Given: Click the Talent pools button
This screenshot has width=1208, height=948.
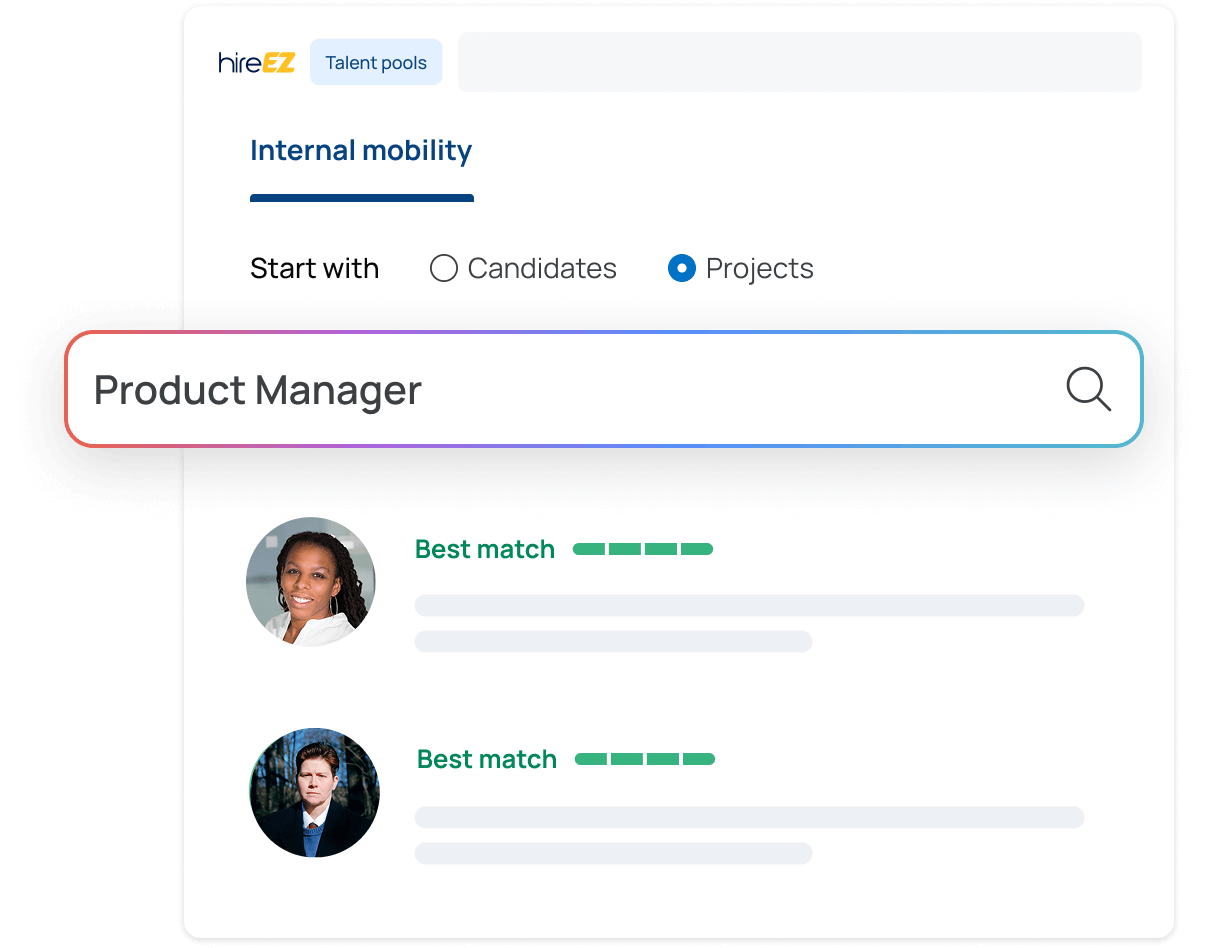Looking at the screenshot, I should click(376, 63).
